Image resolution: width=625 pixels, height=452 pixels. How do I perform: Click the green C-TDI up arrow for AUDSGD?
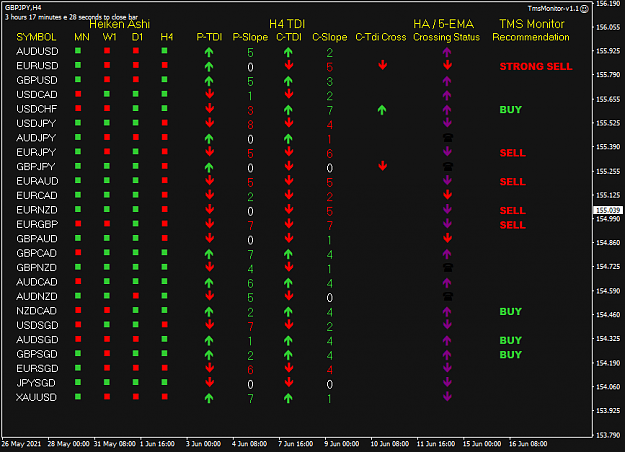coord(288,340)
